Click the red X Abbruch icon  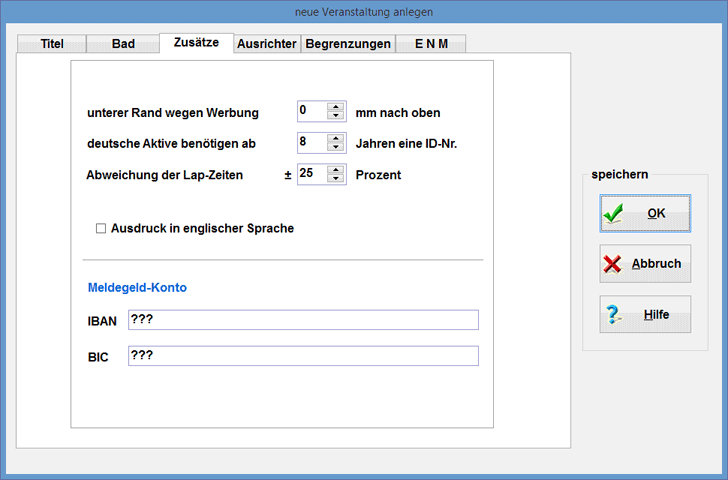click(614, 264)
